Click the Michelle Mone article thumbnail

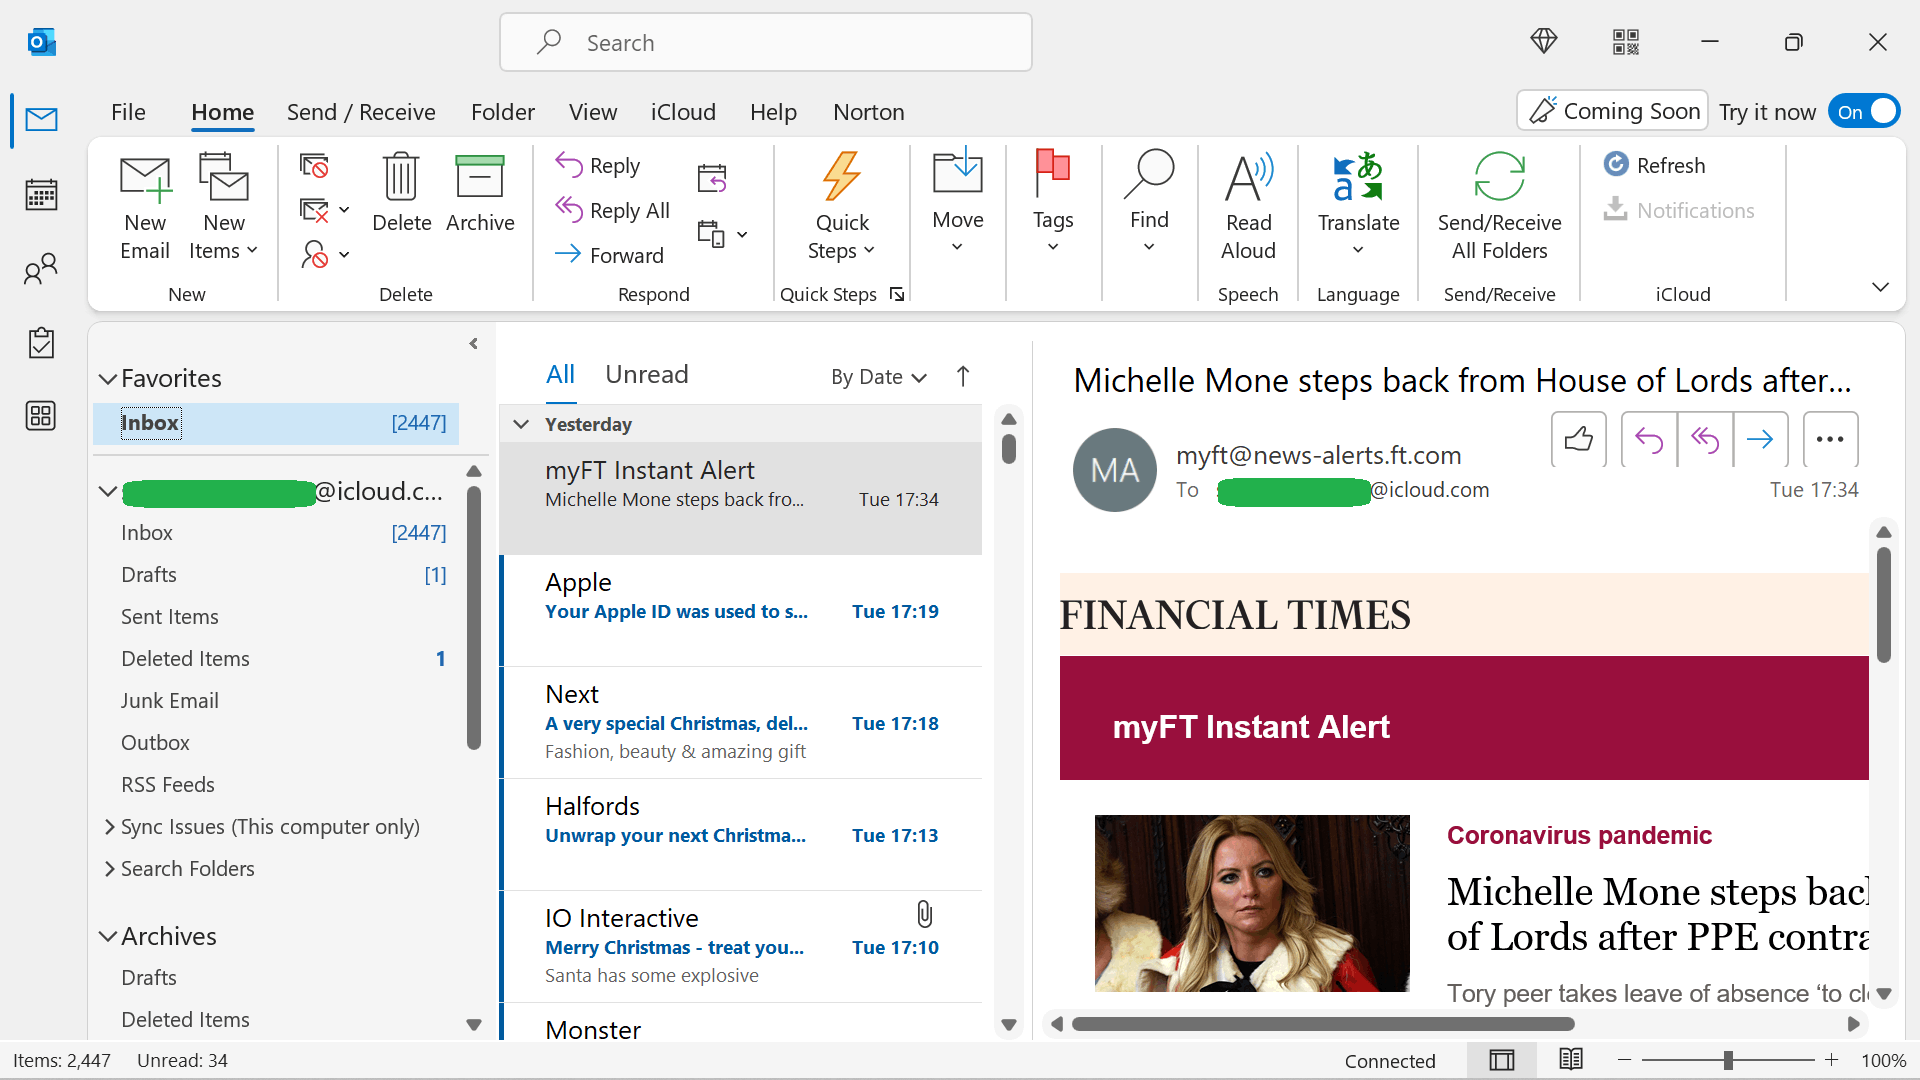(1252, 904)
